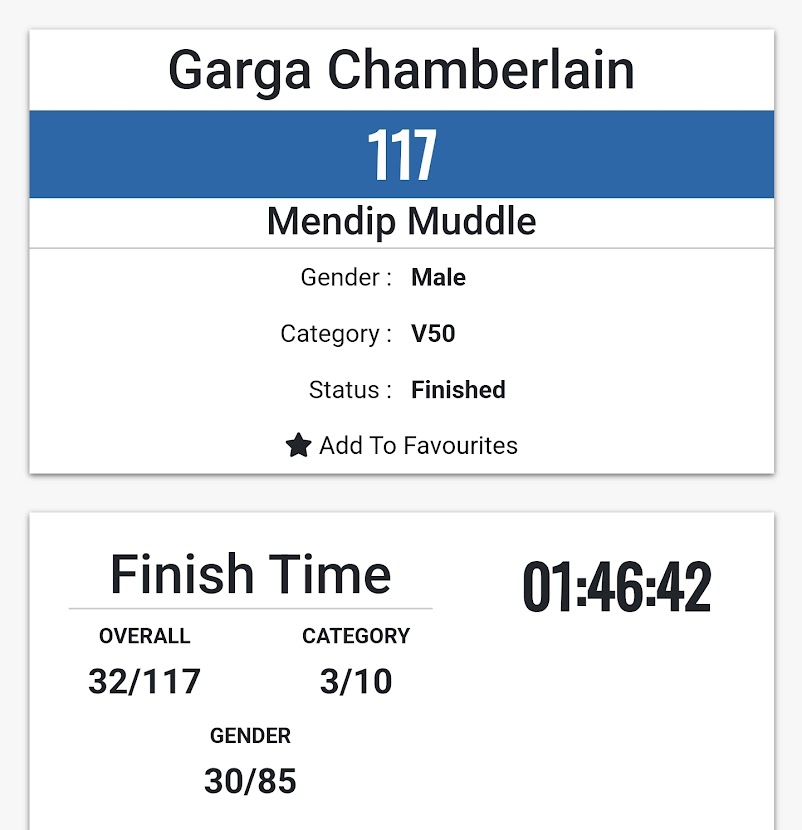Click the Gender field label
The width and height of the screenshot is (802, 830).
click(x=346, y=277)
